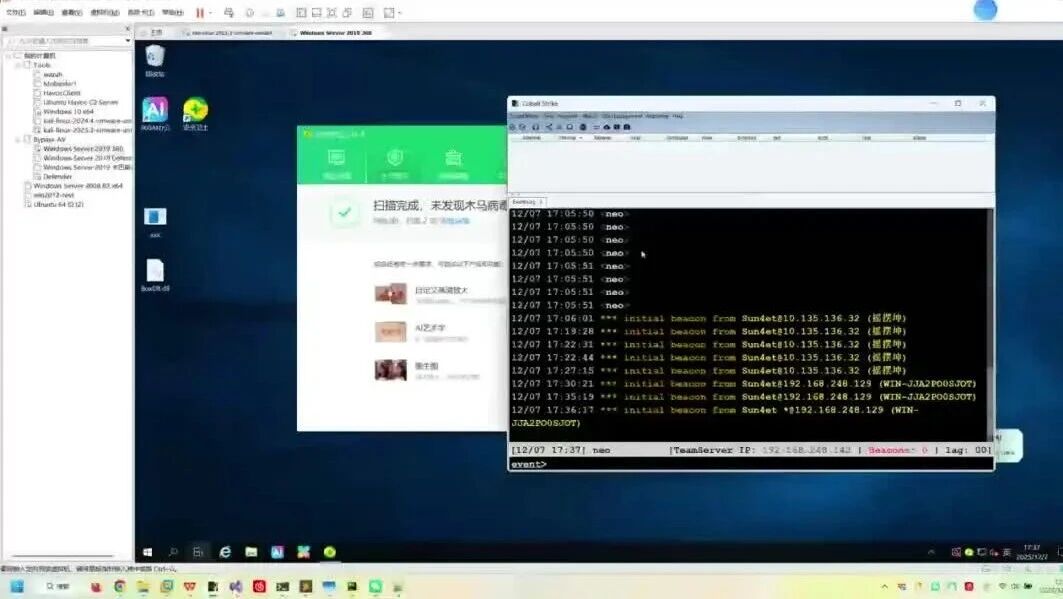Open the 360 security guard desktop shortcut
Screen dimensions: 1063x599
tap(195, 113)
